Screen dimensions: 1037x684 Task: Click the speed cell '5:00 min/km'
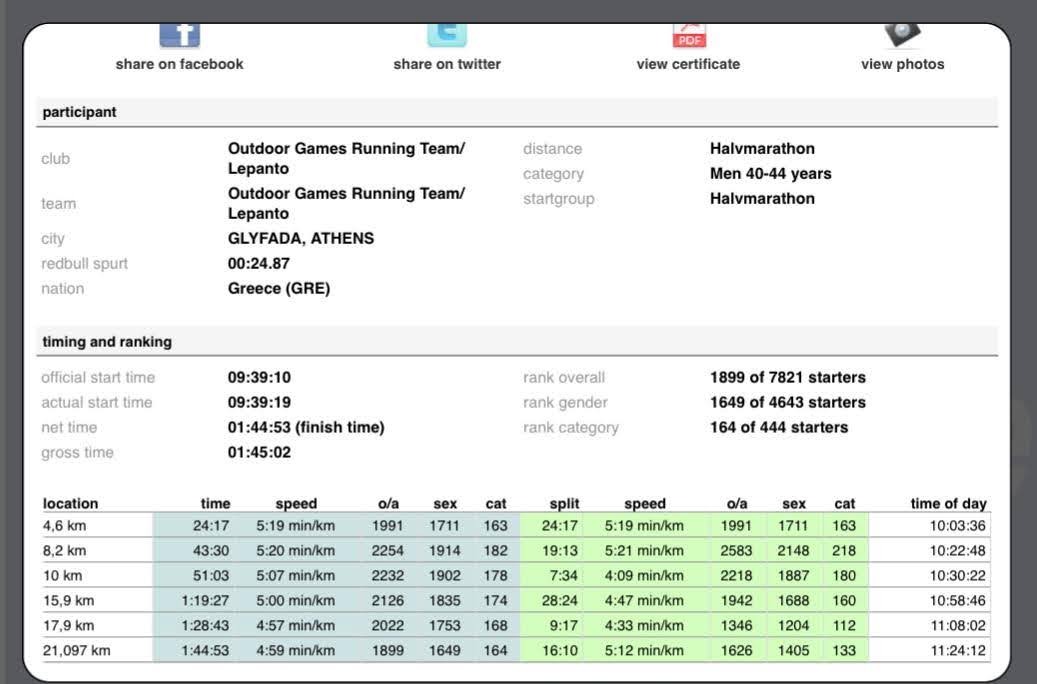coord(296,601)
